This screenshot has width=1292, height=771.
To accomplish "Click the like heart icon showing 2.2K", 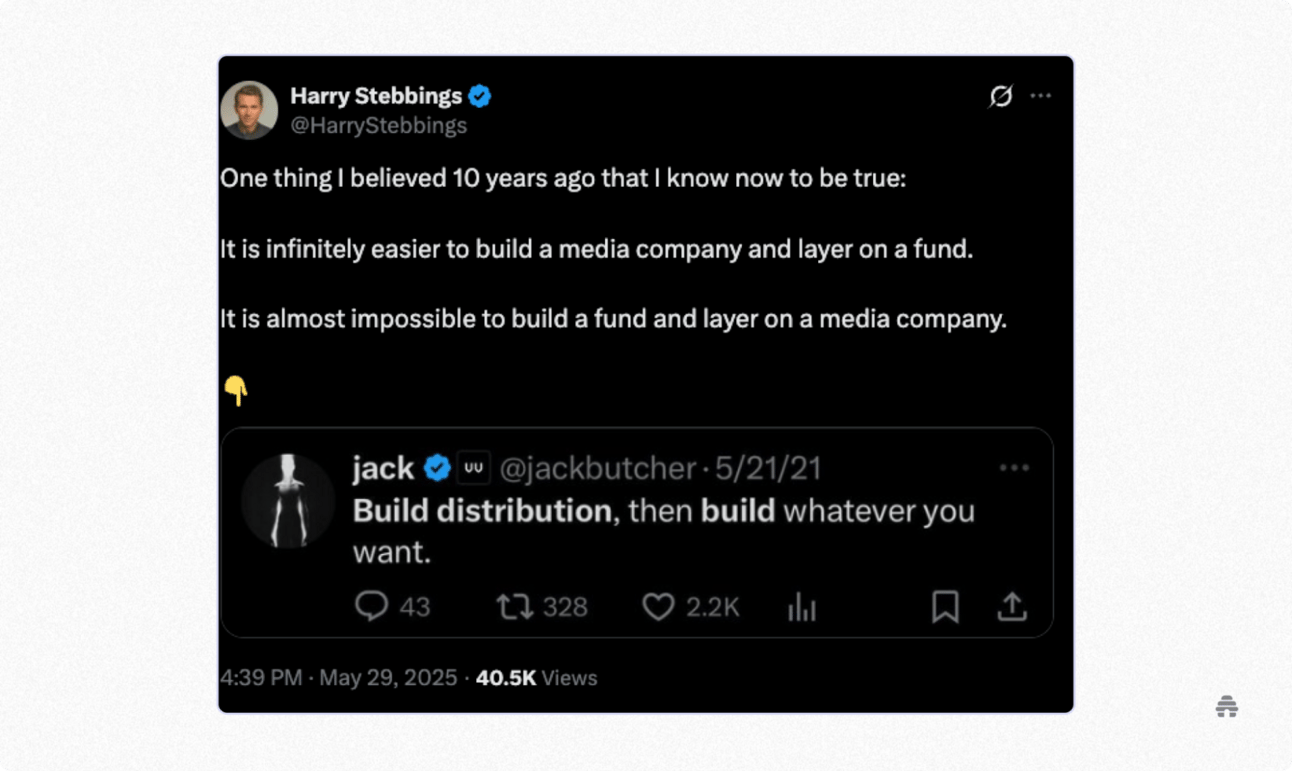I will click(x=659, y=607).
